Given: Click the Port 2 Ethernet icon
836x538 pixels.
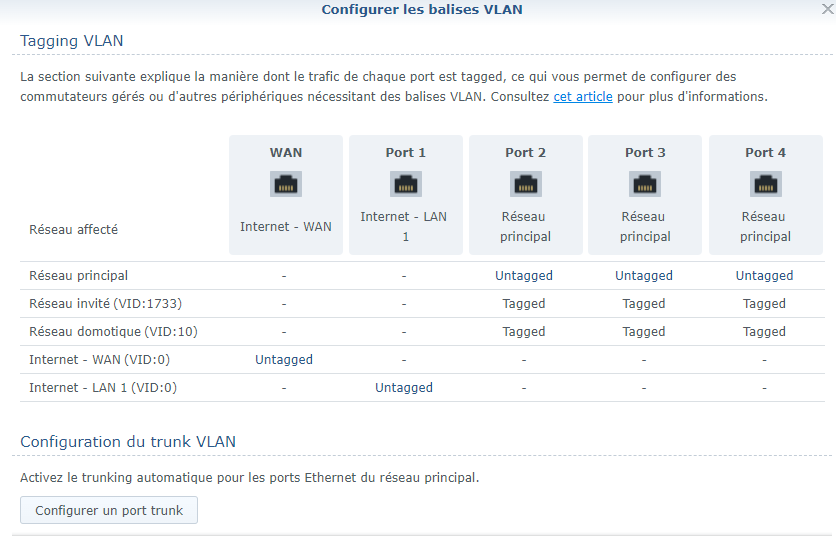Looking at the screenshot, I should 526,184.
